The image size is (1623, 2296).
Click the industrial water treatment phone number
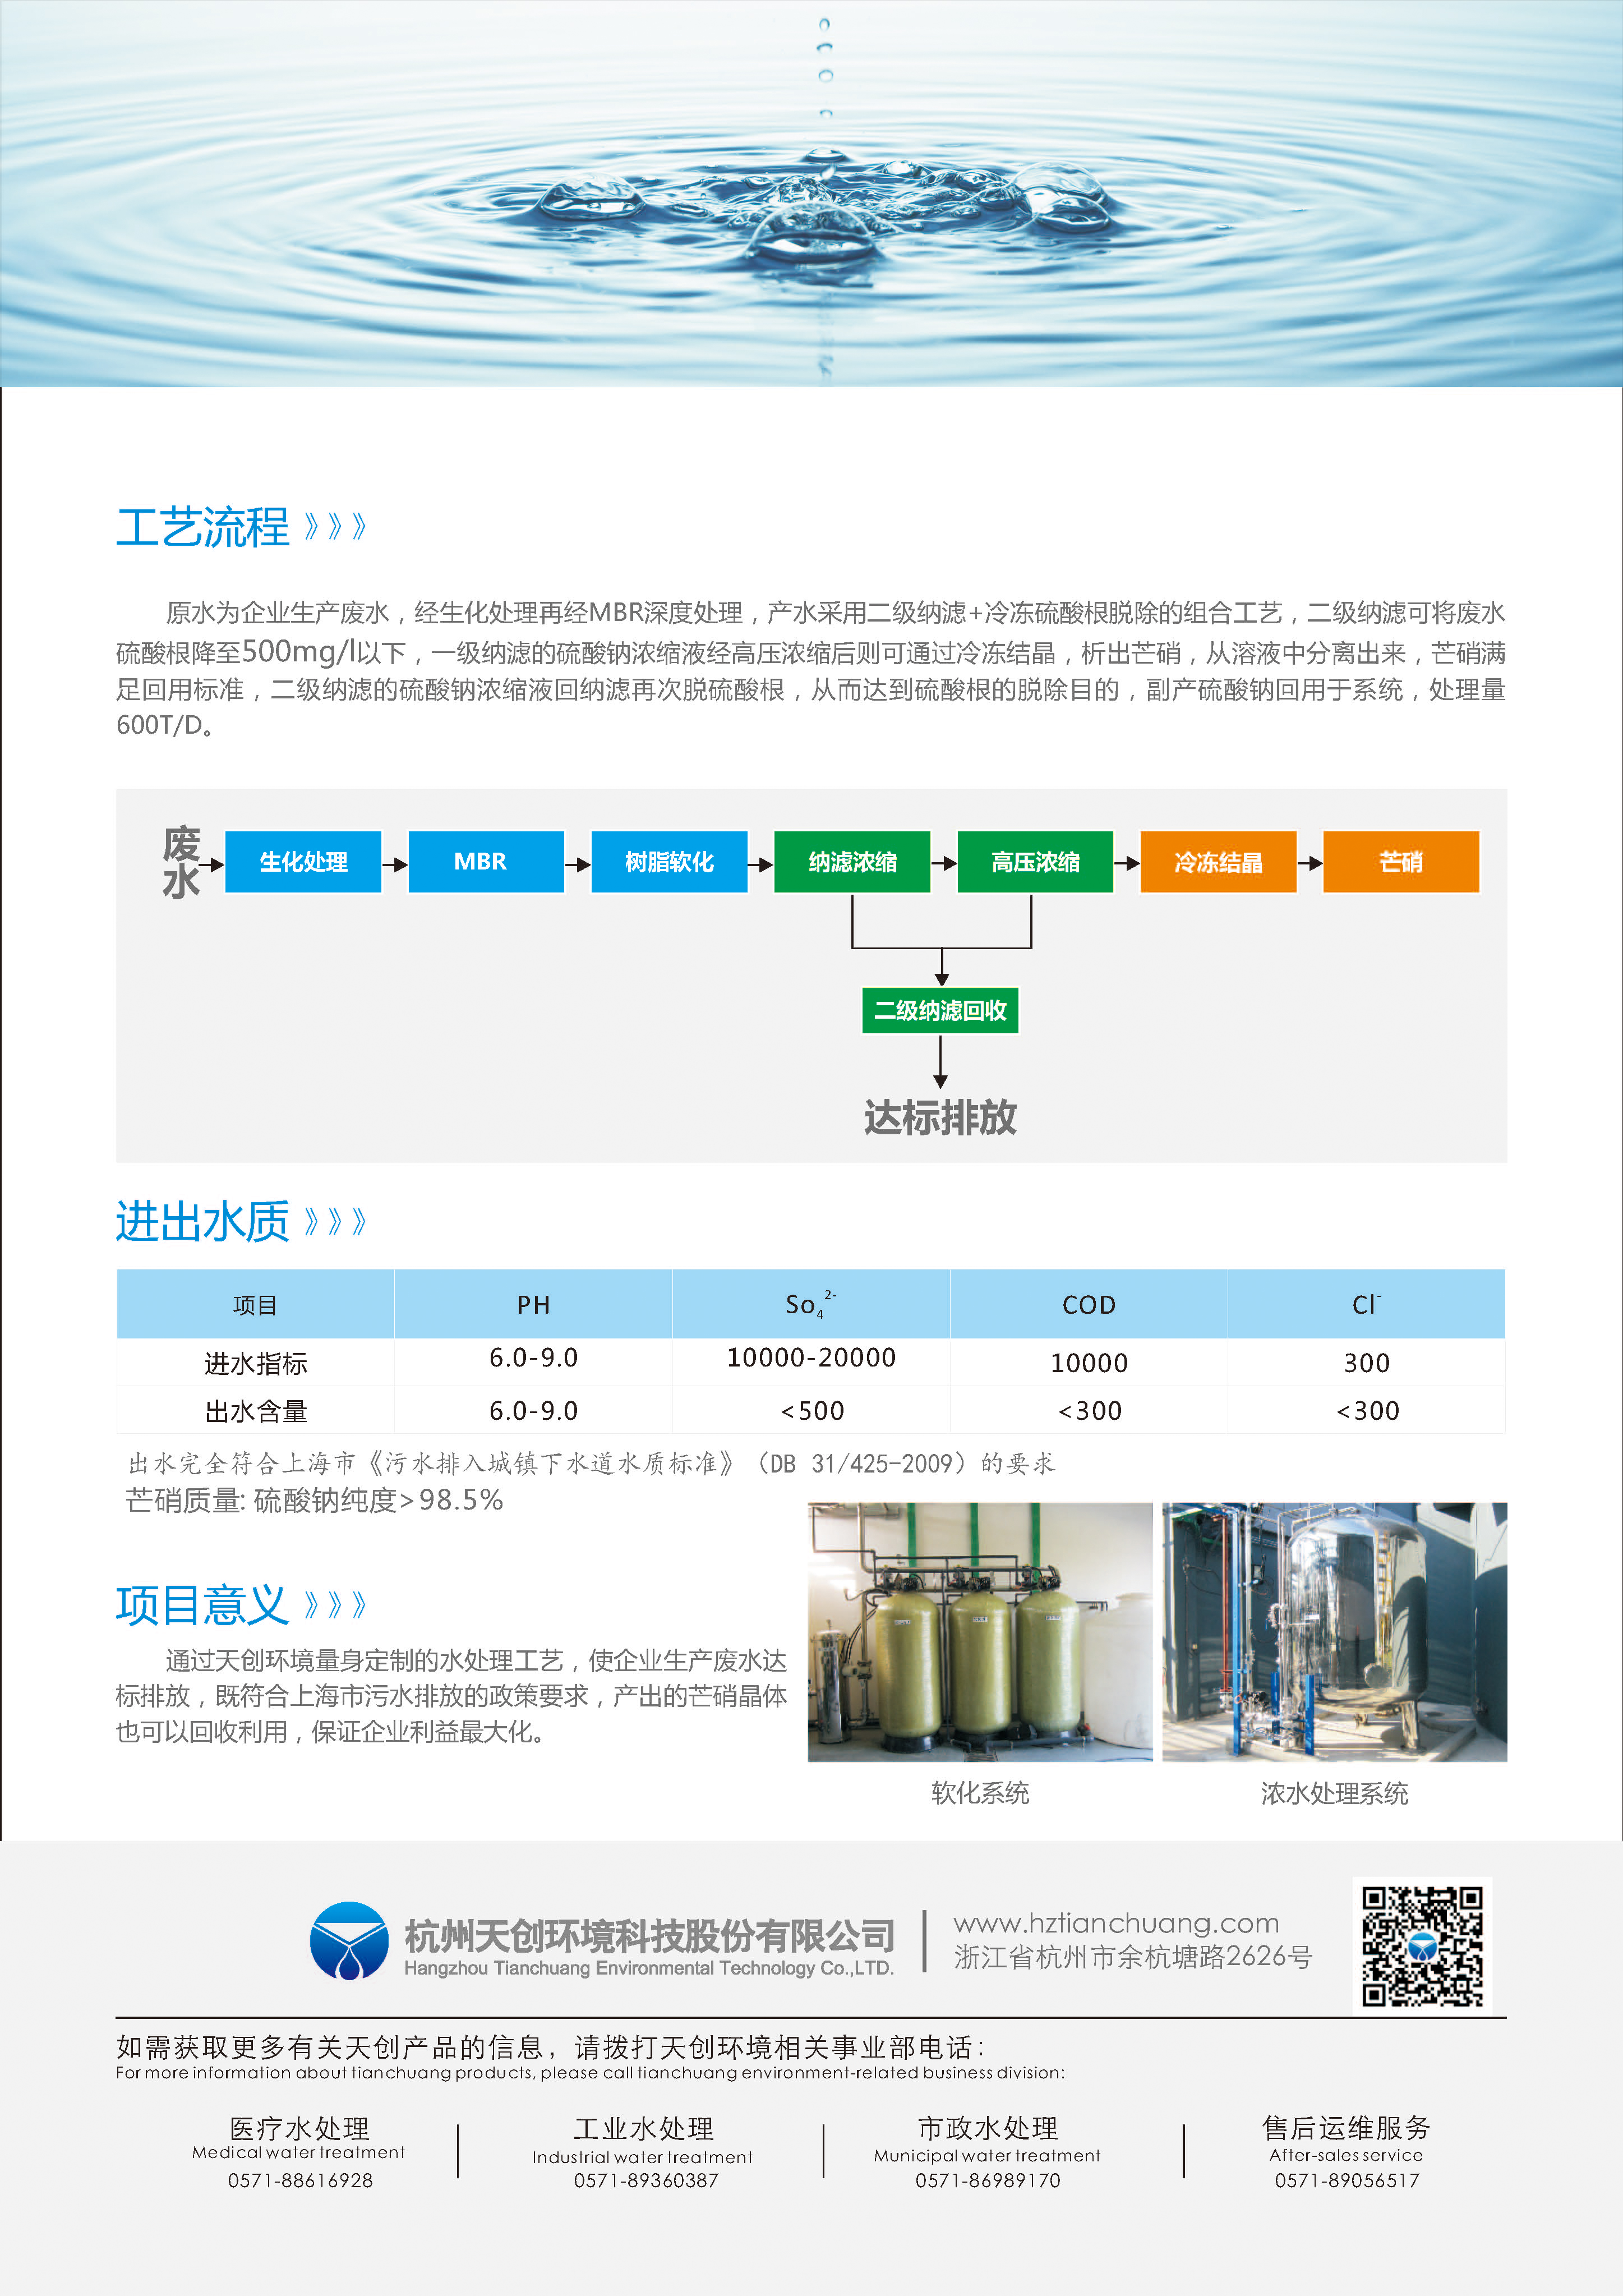click(646, 2180)
